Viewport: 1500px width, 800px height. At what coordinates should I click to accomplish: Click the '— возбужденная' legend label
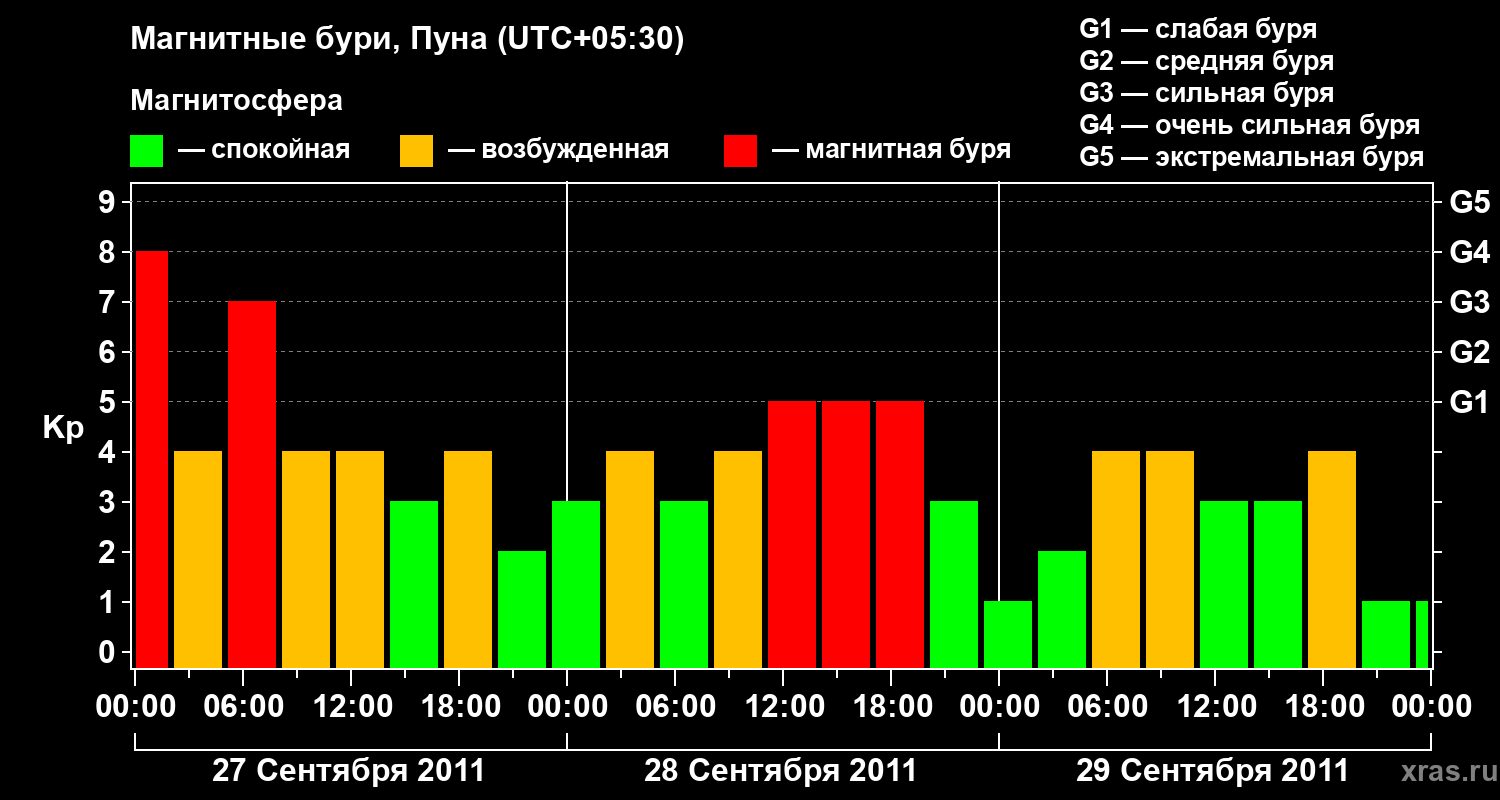point(558,151)
